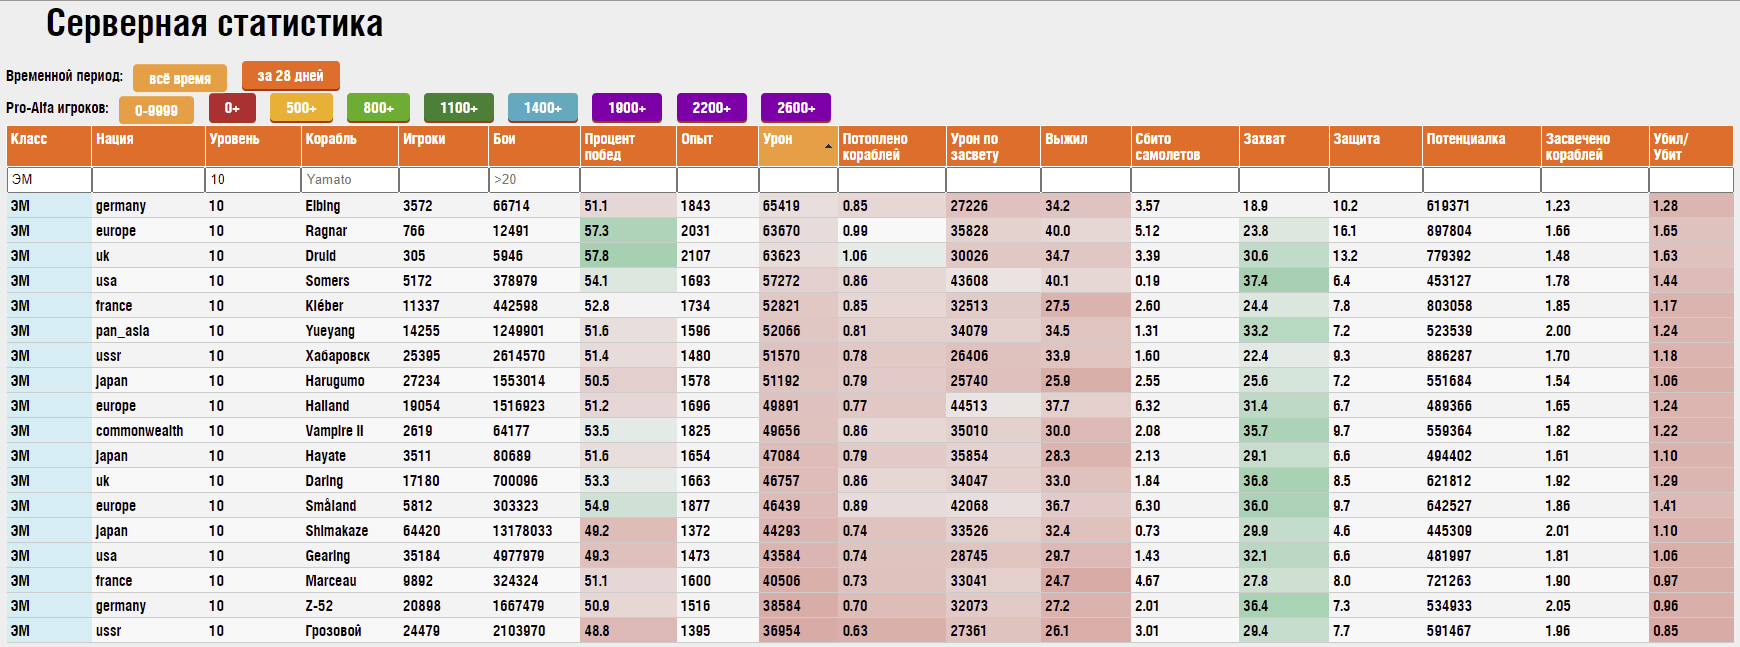Sort by the Класс column header
This screenshot has width=1740, height=647.
pyautogui.click(x=49, y=146)
